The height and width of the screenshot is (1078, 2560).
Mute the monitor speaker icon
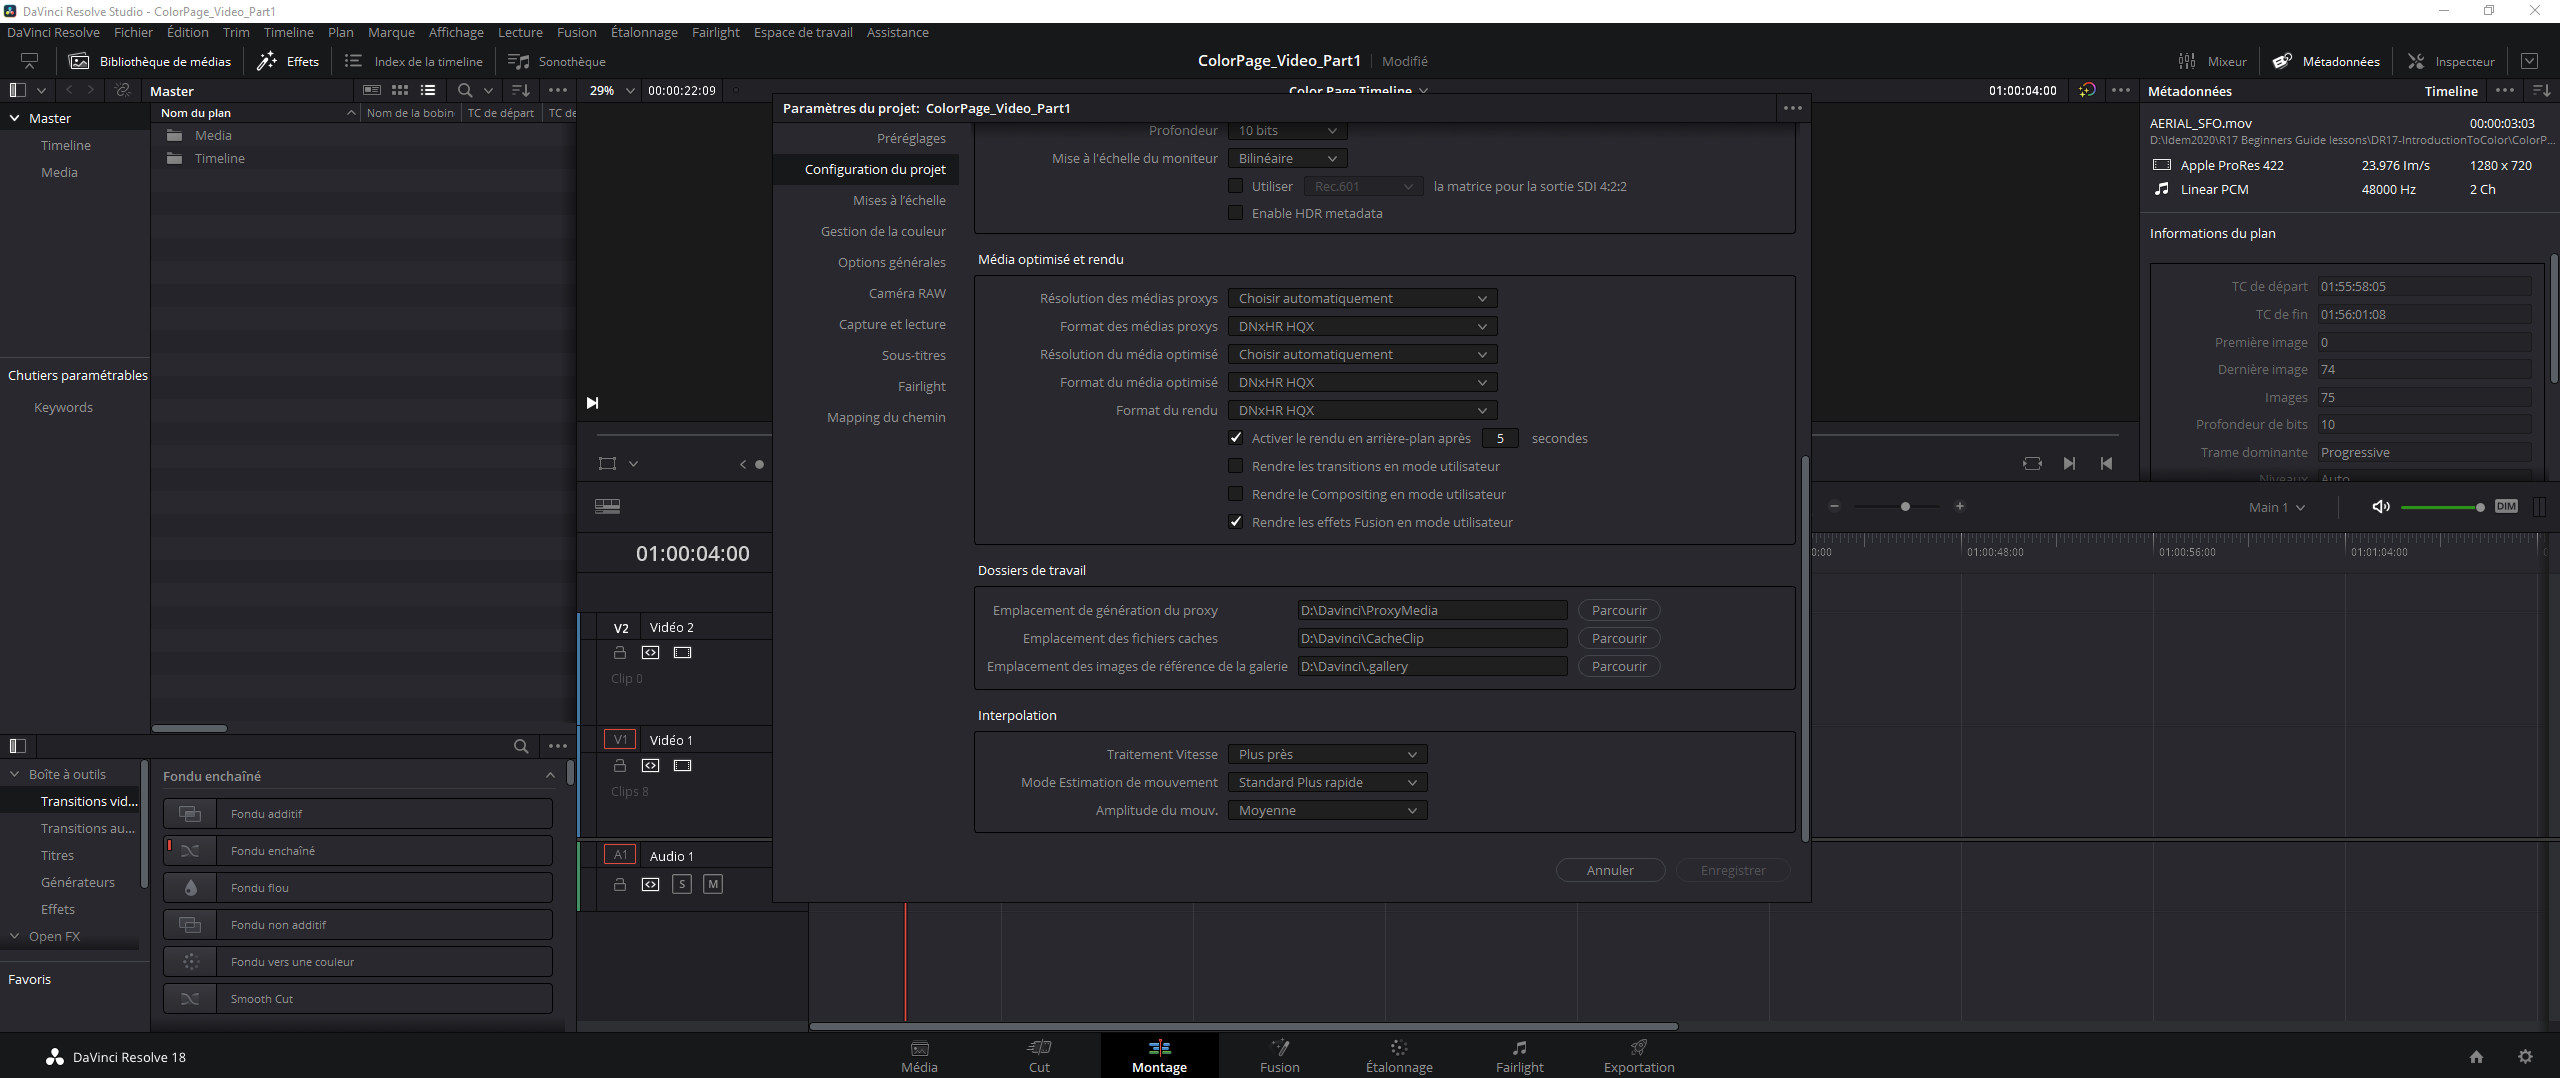pyautogui.click(x=2381, y=506)
